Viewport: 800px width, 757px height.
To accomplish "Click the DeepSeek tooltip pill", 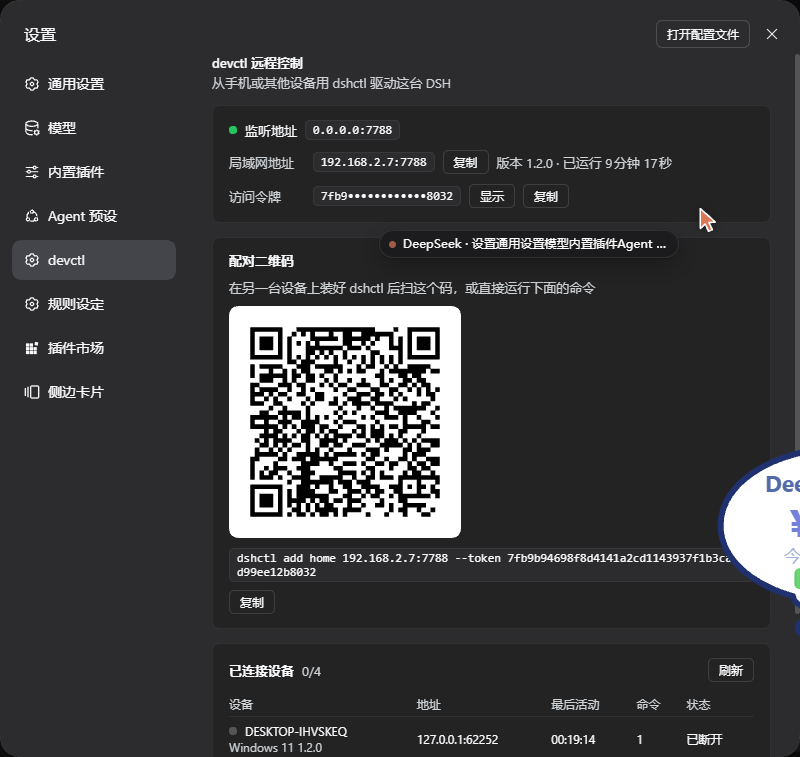I will click(x=529, y=244).
